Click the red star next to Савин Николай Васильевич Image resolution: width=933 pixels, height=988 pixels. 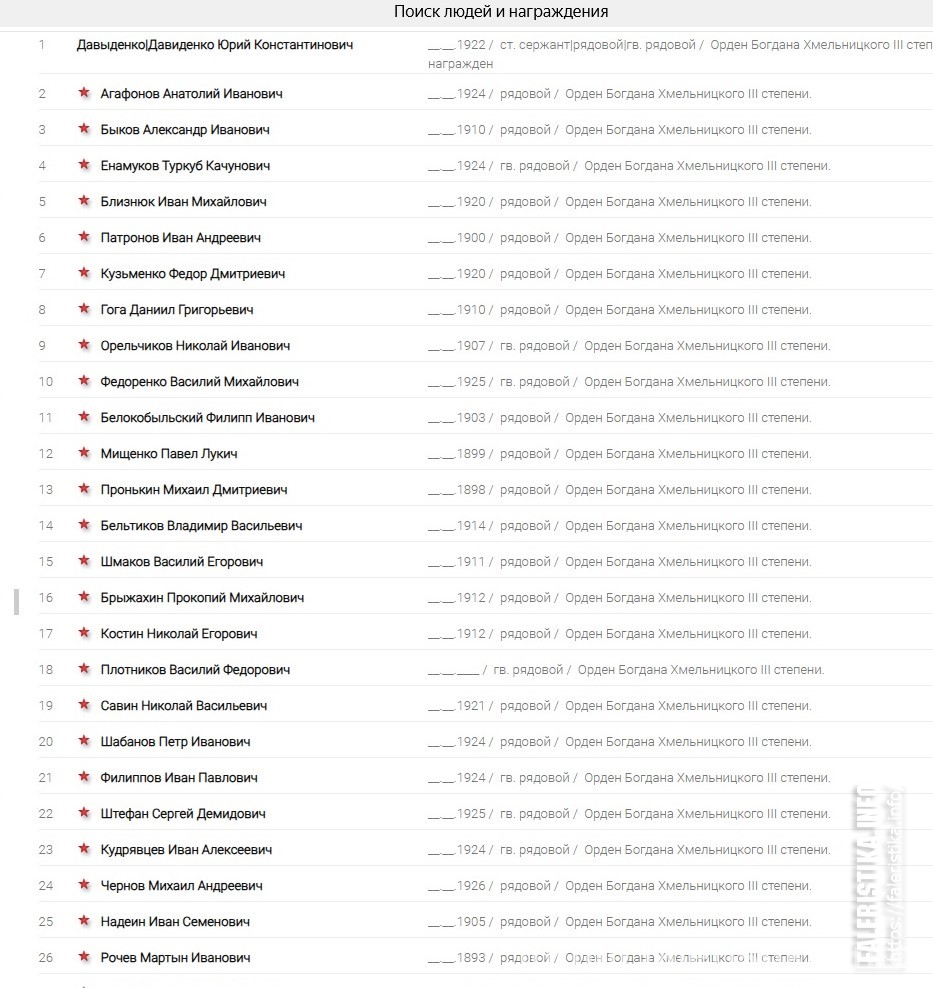point(84,704)
